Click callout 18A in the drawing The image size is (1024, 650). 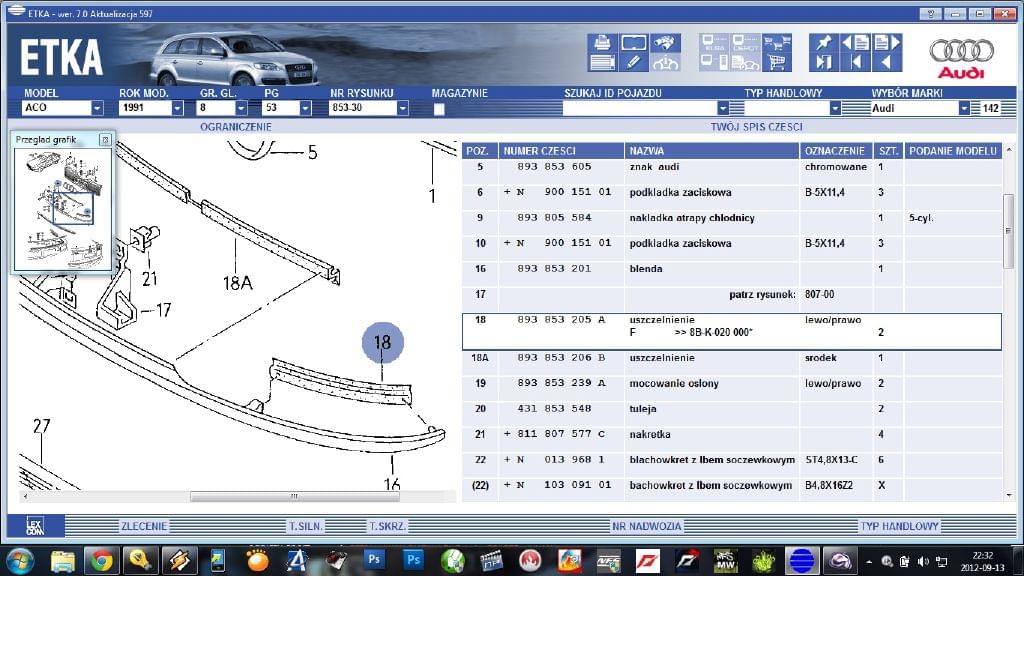pos(237,283)
